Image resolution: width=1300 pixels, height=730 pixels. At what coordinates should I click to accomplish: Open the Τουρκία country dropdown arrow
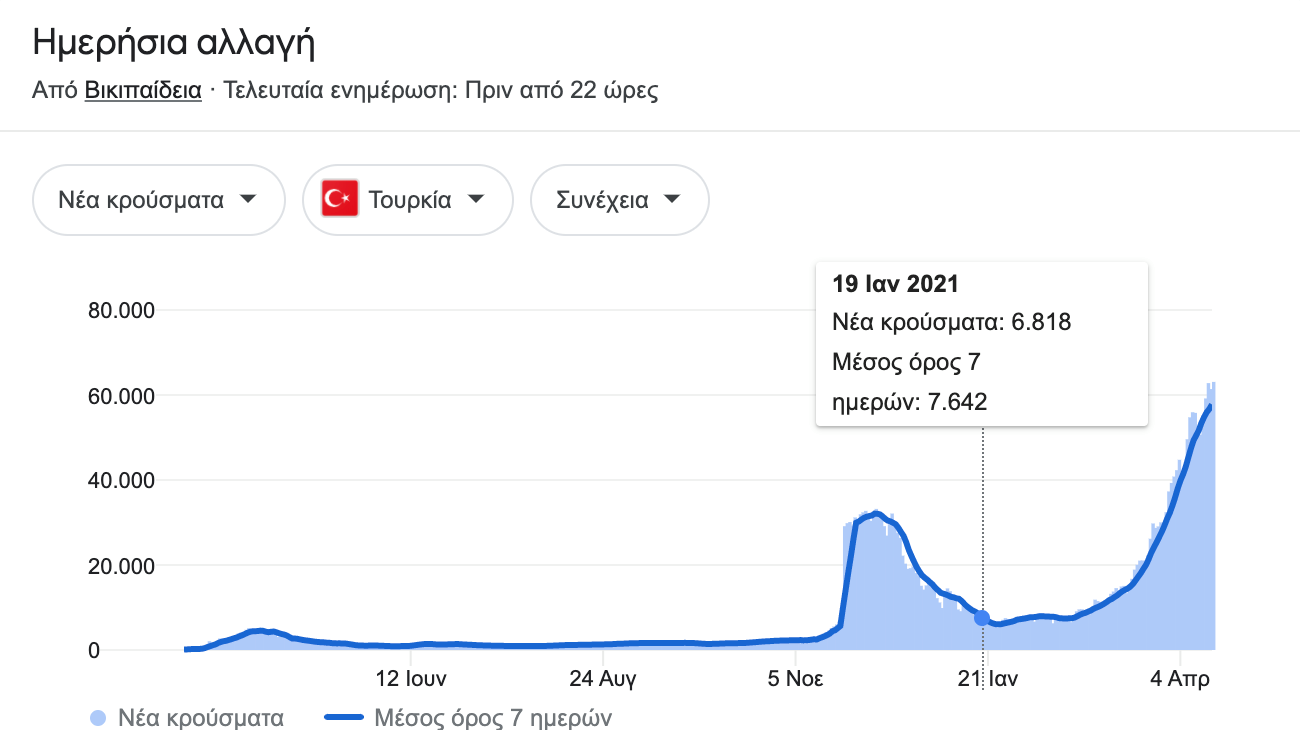[476, 200]
